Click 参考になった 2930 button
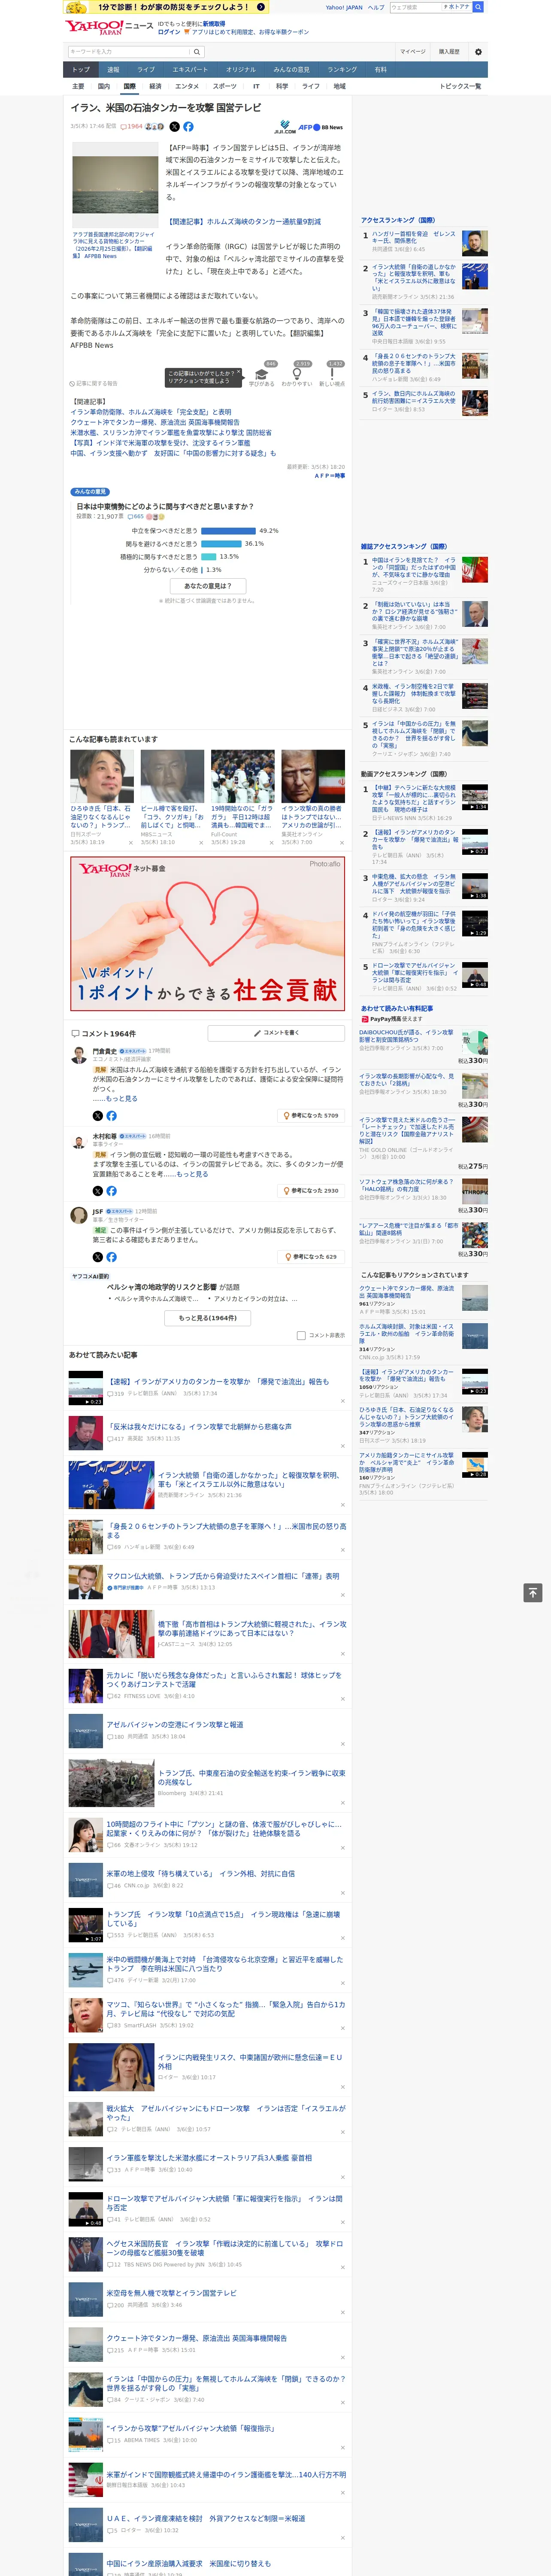The image size is (551, 2576). [311, 1191]
